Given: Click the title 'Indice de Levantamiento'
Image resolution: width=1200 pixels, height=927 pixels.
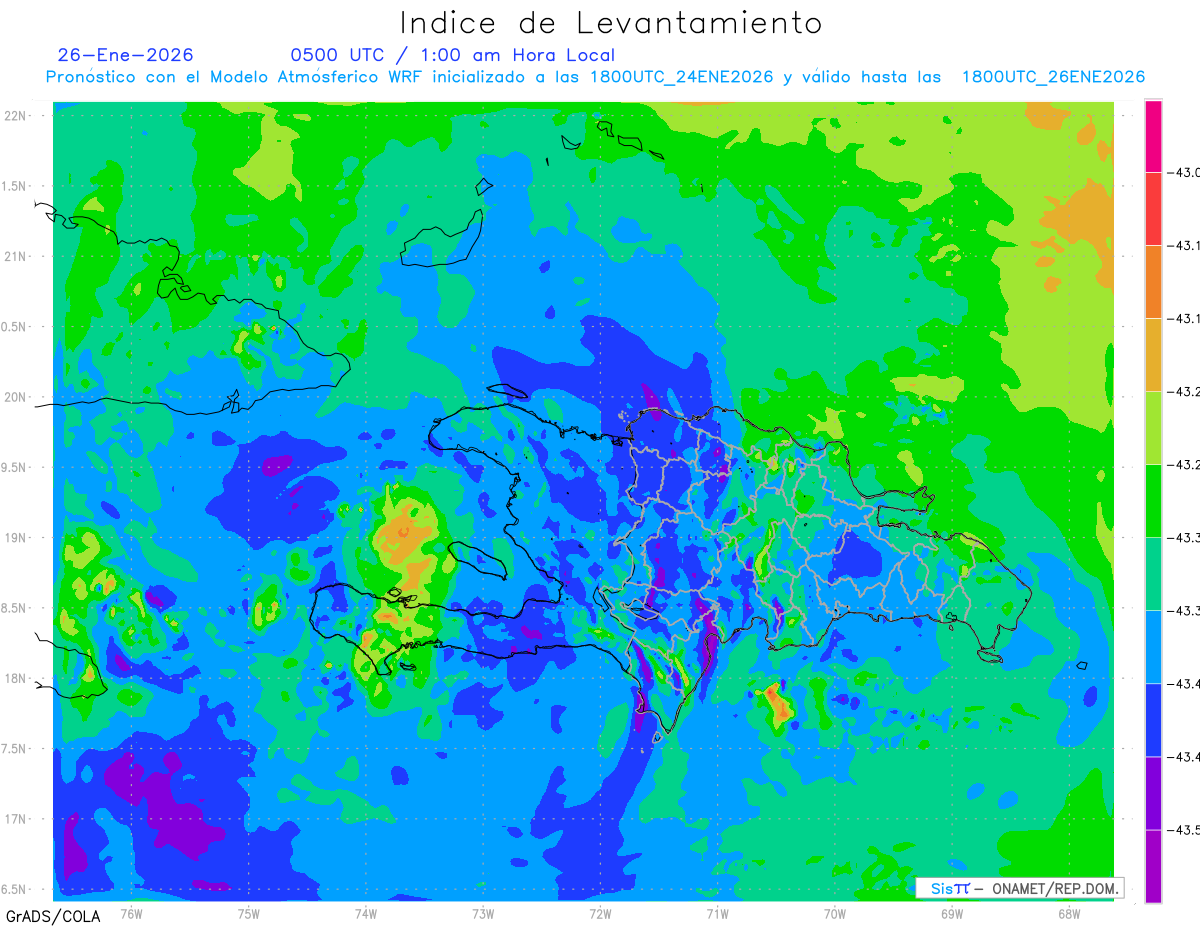Looking at the screenshot, I should [611, 22].
